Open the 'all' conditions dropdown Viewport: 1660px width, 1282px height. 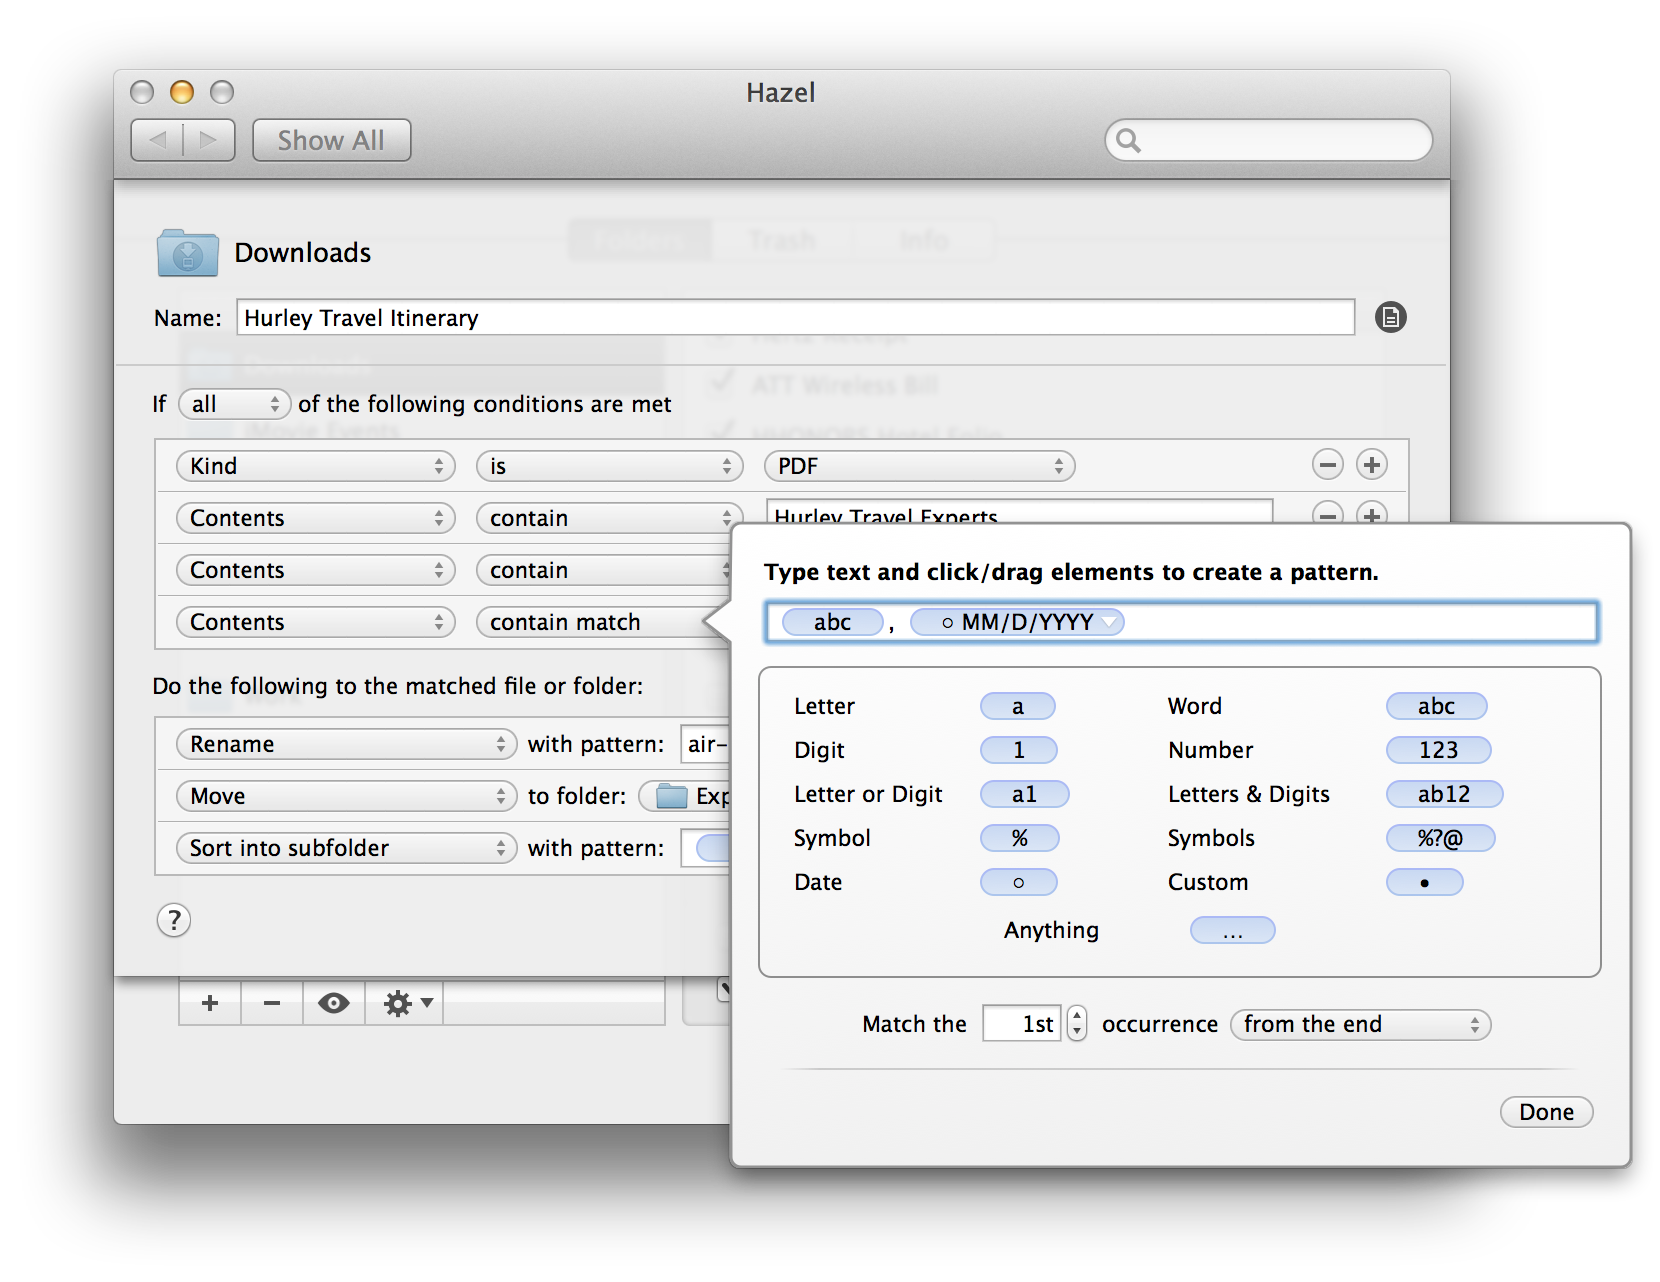tap(235, 404)
